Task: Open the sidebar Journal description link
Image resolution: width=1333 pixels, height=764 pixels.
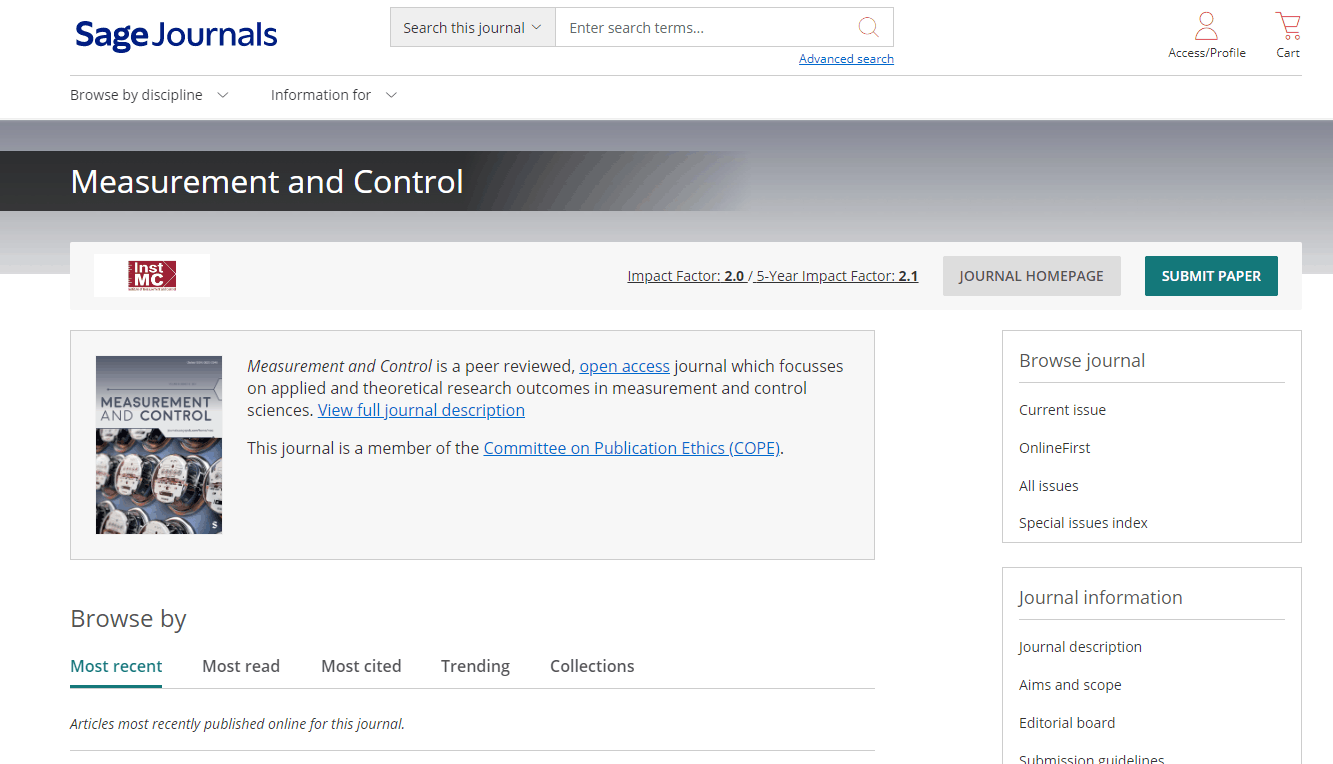Action: [x=1080, y=647]
